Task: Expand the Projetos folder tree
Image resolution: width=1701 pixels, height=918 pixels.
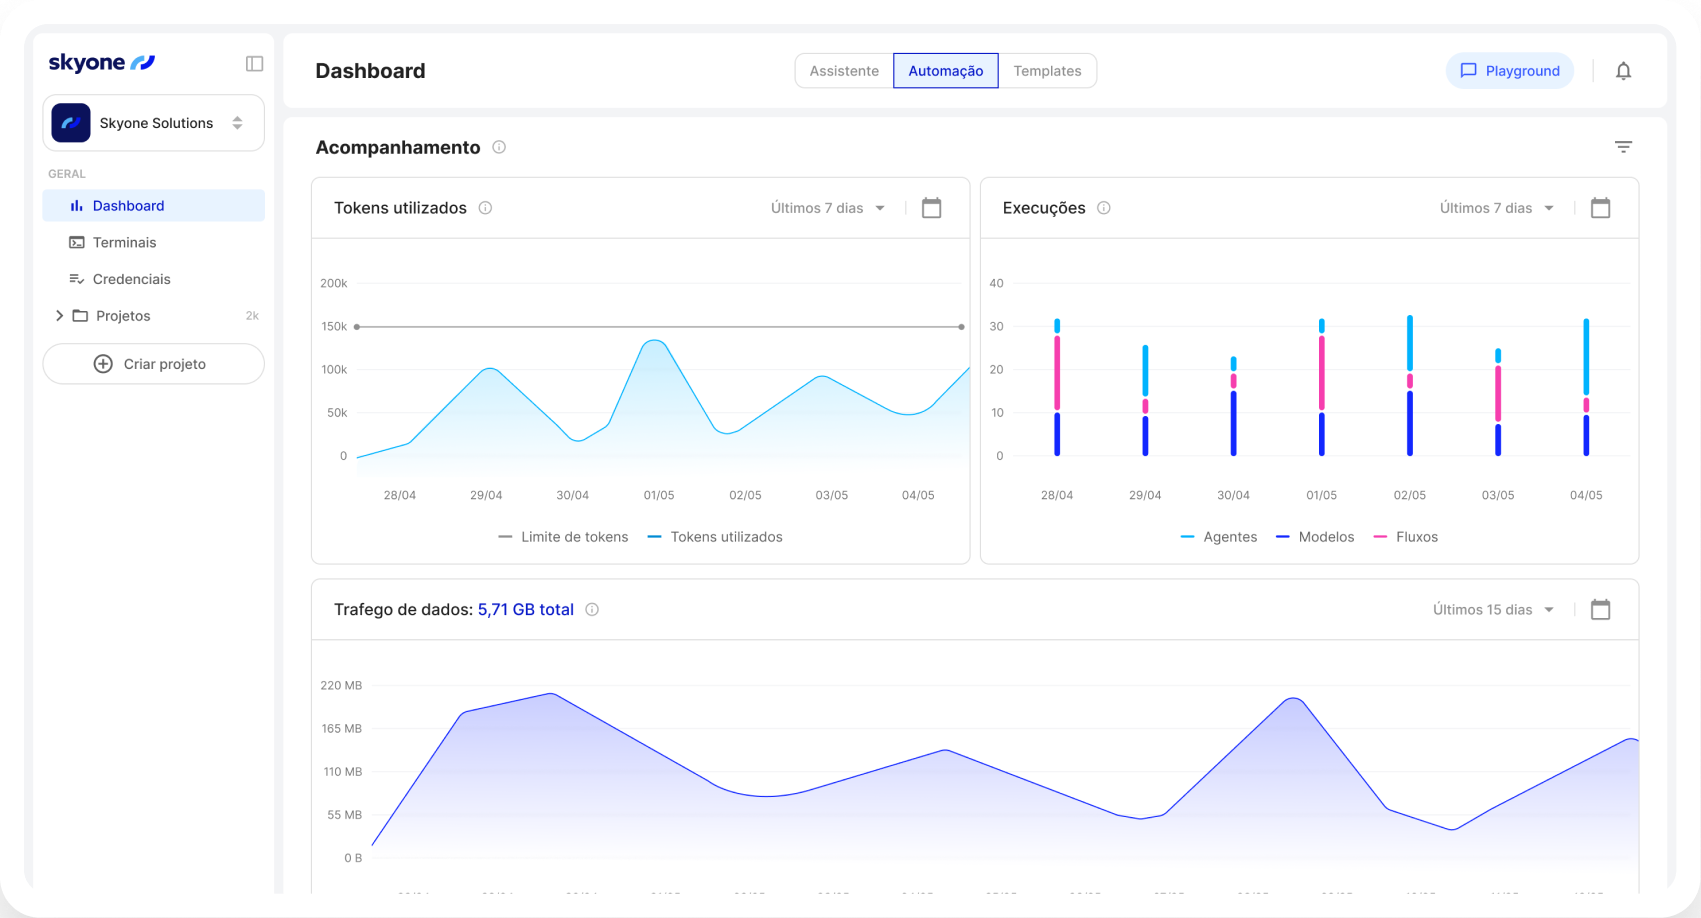Action: click(x=59, y=316)
